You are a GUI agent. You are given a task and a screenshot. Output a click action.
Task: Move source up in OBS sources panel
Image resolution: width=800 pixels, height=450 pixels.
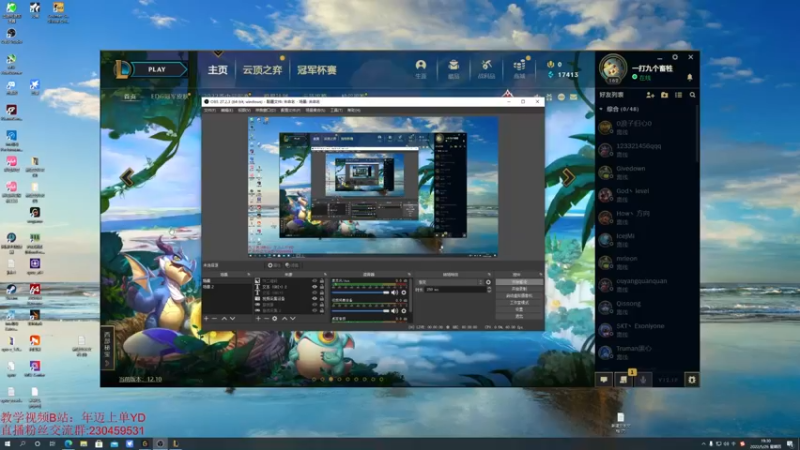pos(285,318)
